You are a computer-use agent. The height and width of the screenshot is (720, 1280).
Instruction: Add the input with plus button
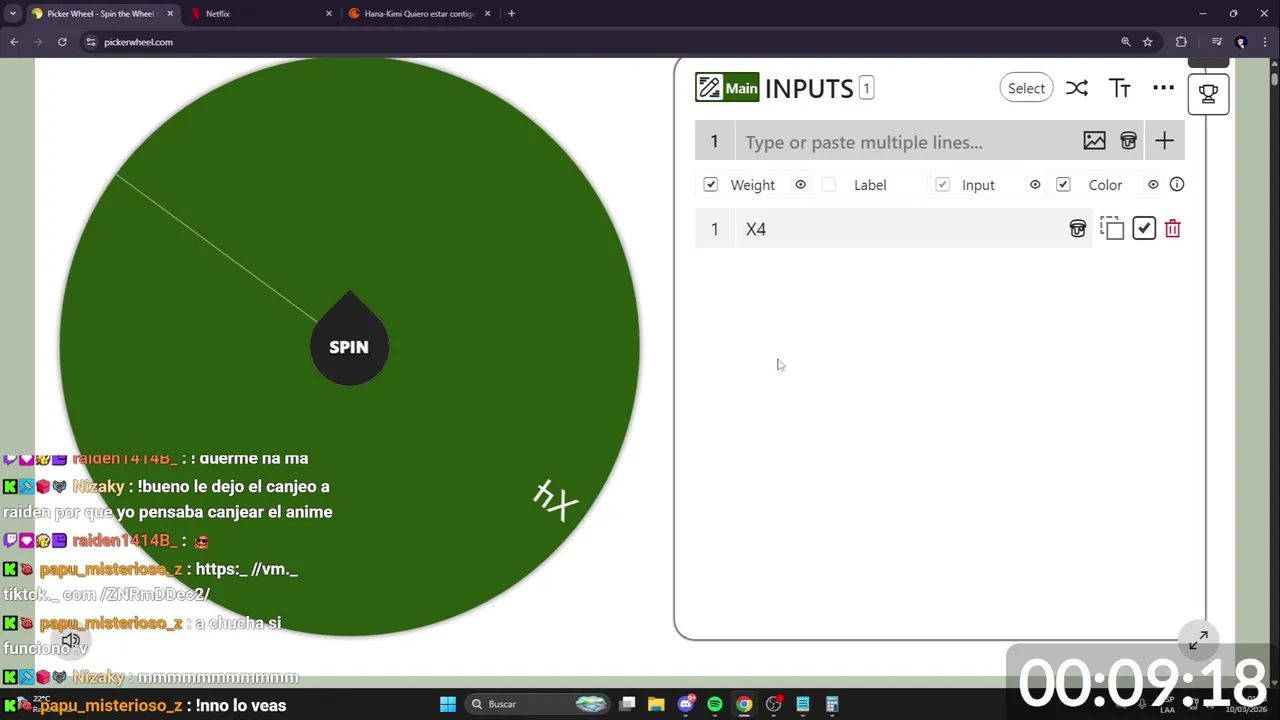1164,141
